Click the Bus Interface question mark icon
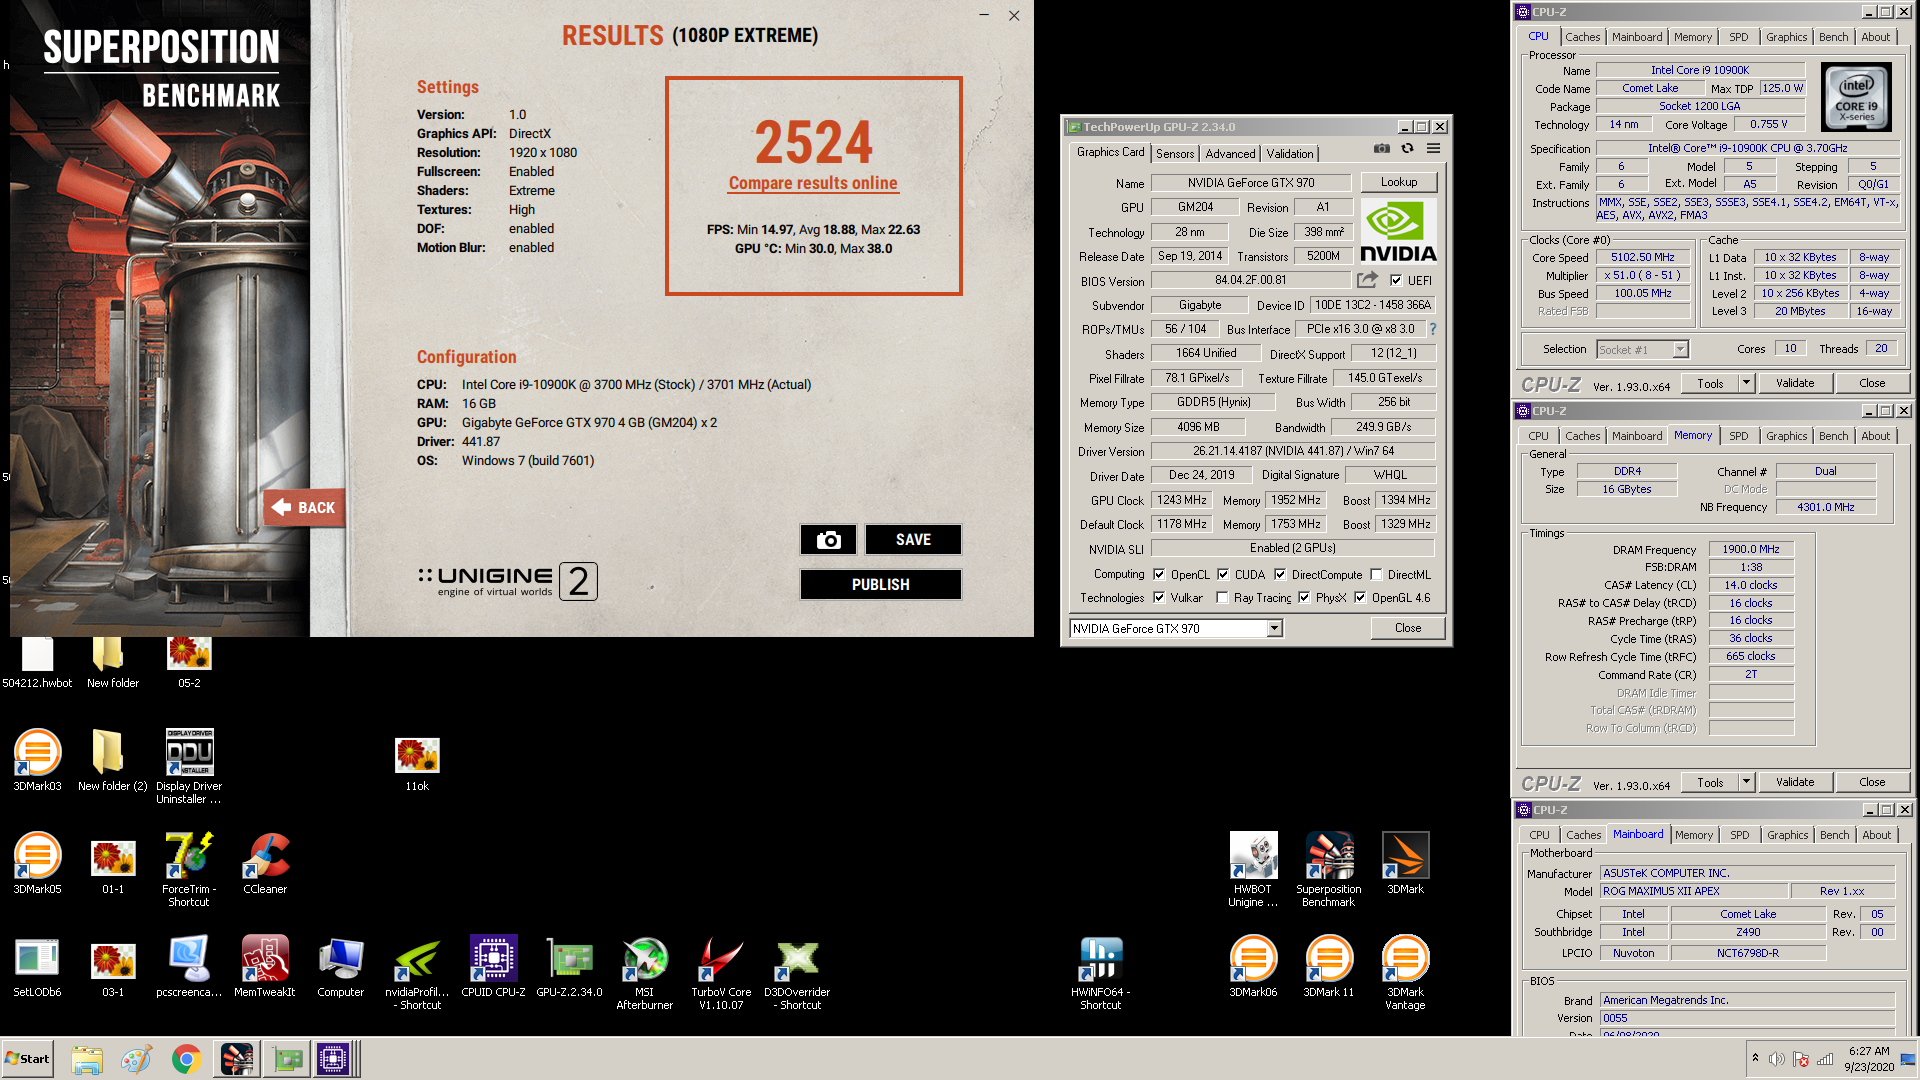Image resolution: width=1920 pixels, height=1080 pixels. tap(1432, 329)
